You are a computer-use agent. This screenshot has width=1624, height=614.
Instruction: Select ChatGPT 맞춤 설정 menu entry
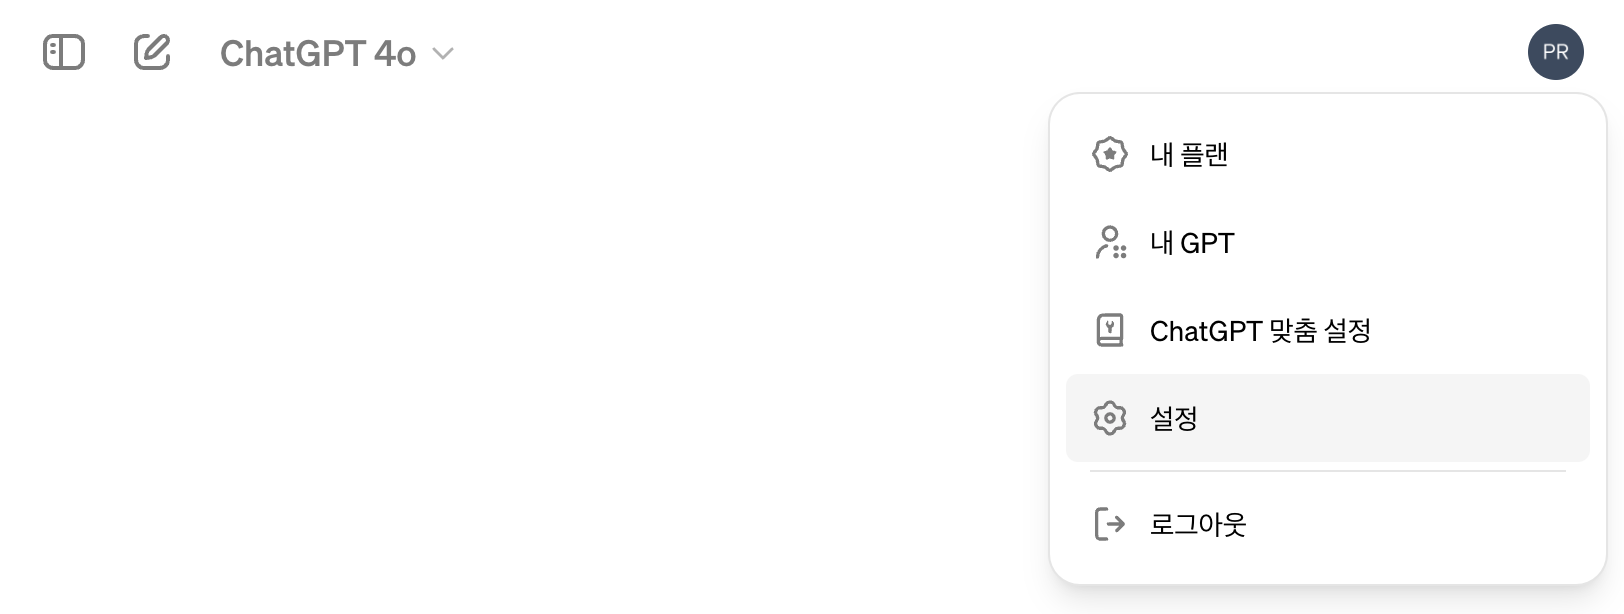pos(1258,330)
